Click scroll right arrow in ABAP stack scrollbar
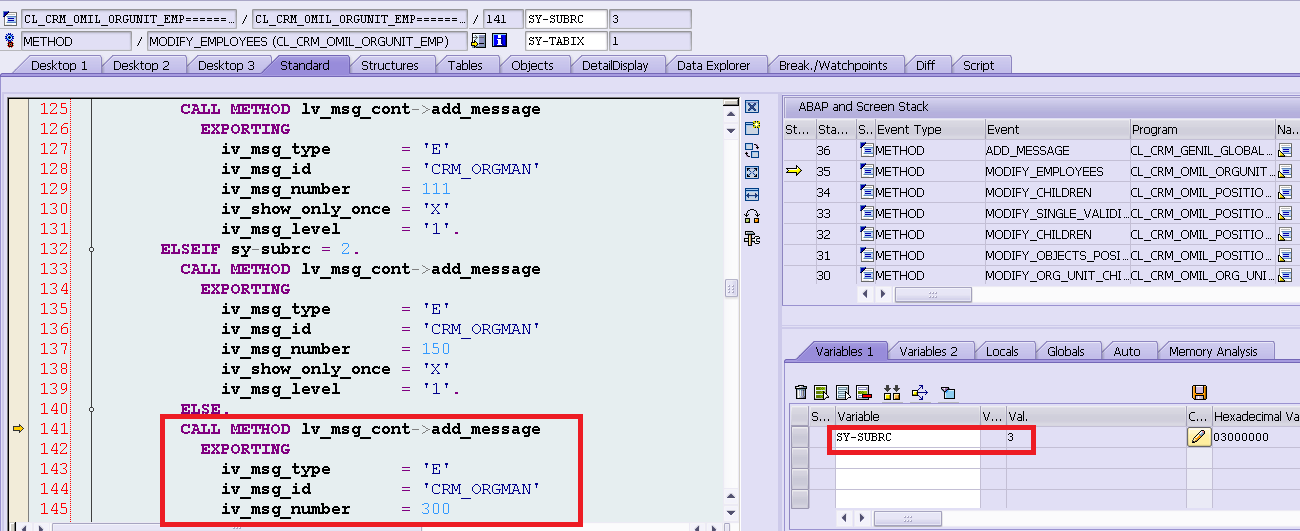Viewport: 1300px width, 531px height. tap(883, 295)
